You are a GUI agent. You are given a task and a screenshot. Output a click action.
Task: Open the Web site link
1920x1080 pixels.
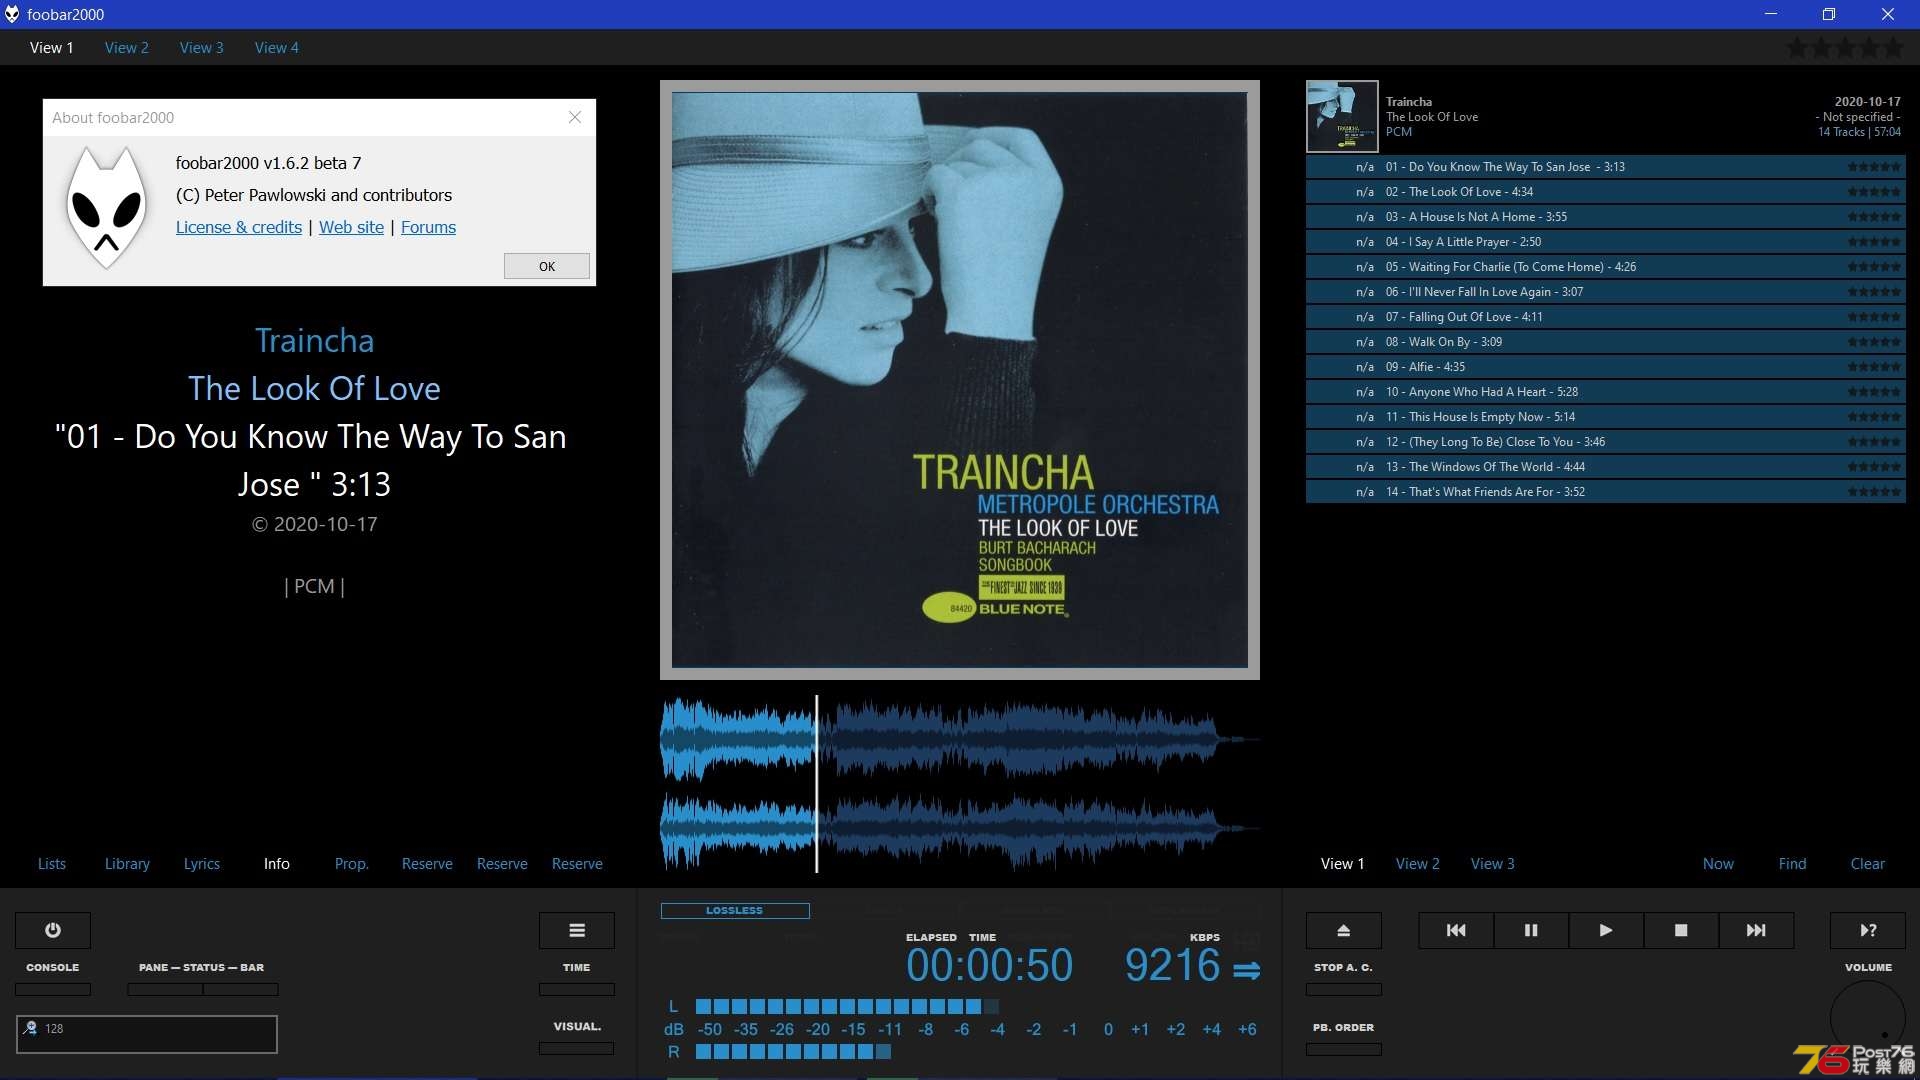(351, 227)
